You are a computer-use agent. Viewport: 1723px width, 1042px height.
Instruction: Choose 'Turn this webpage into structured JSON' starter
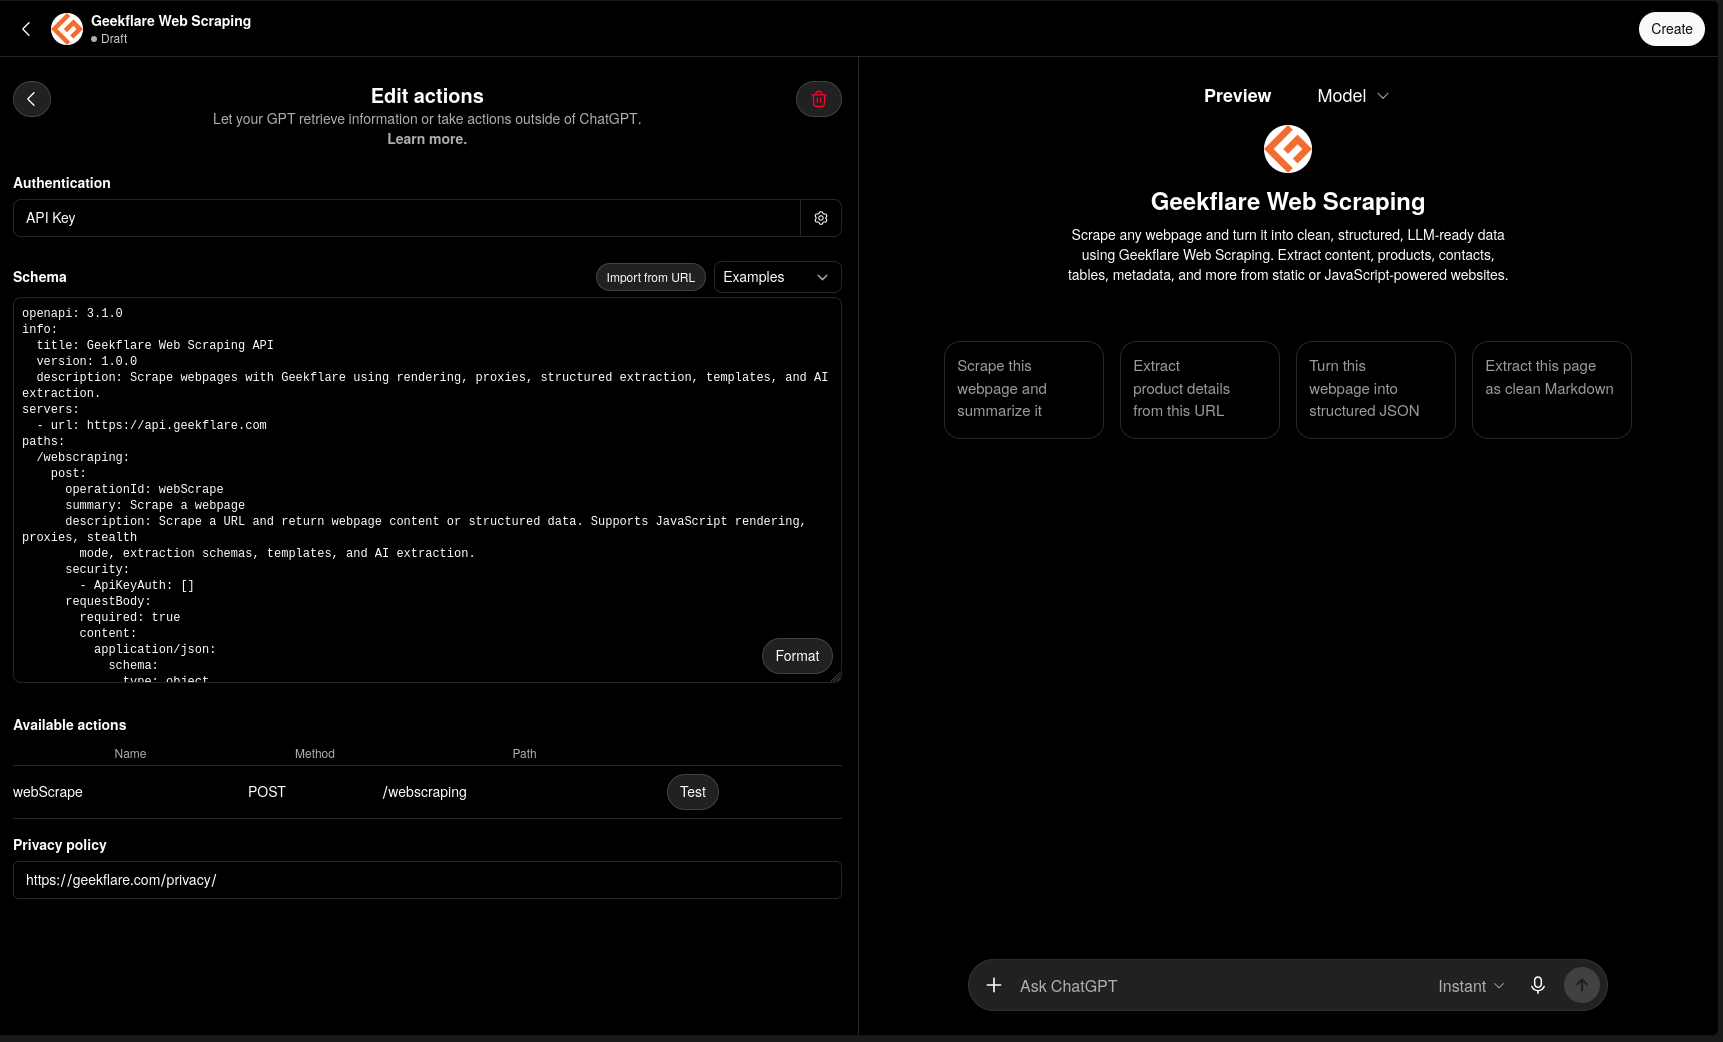click(x=1376, y=390)
